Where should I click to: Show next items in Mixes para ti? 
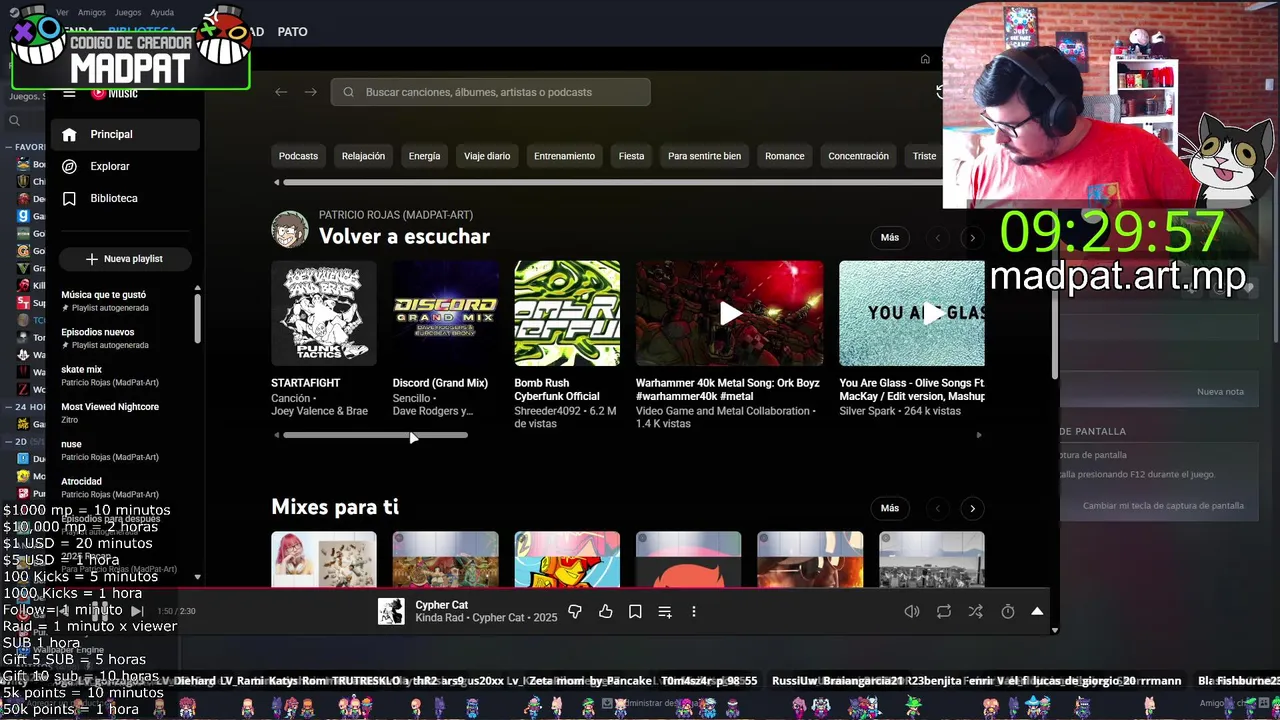[x=972, y=508]
